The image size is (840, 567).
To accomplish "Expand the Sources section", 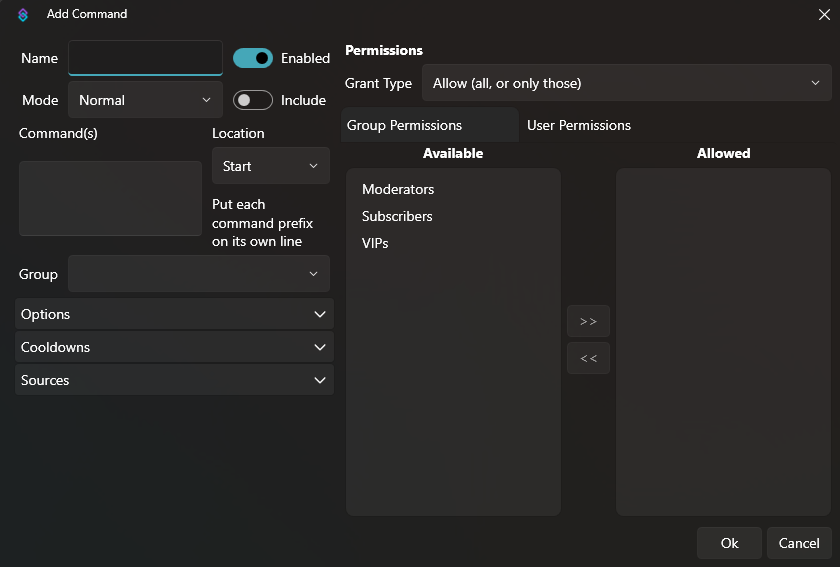I will click(x=174, y=380).
